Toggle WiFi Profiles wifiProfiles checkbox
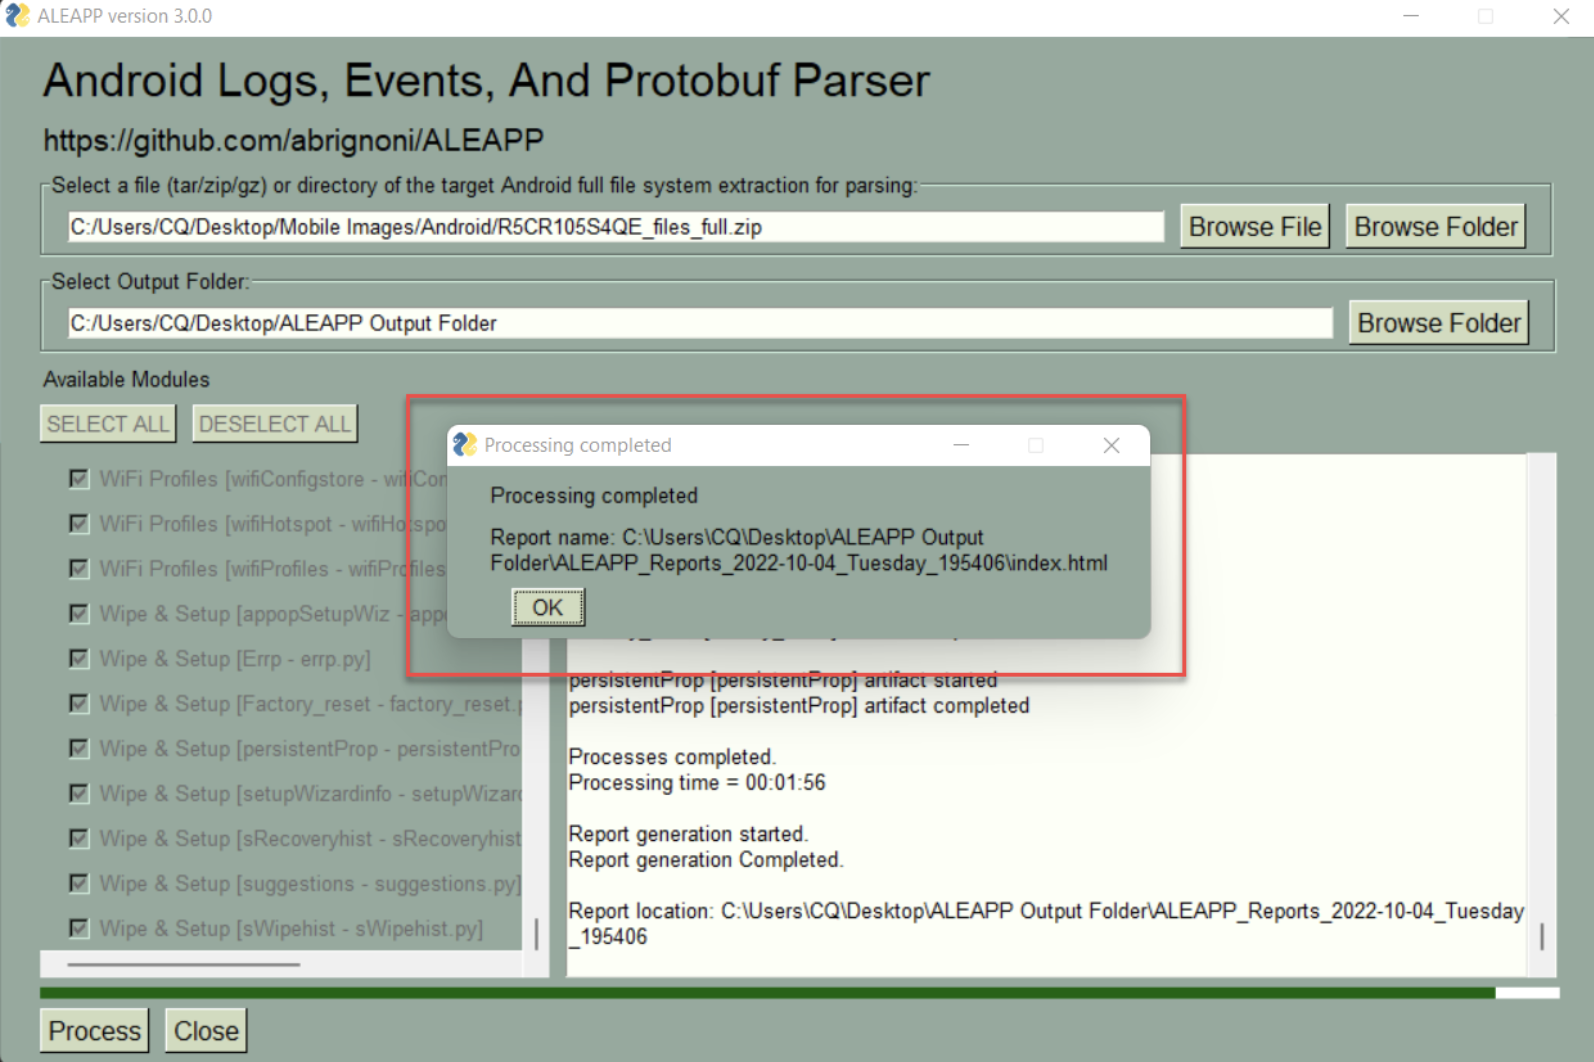Image resolution: width=1594 pixels, height=1062 pixels. (x=79, y=569)
